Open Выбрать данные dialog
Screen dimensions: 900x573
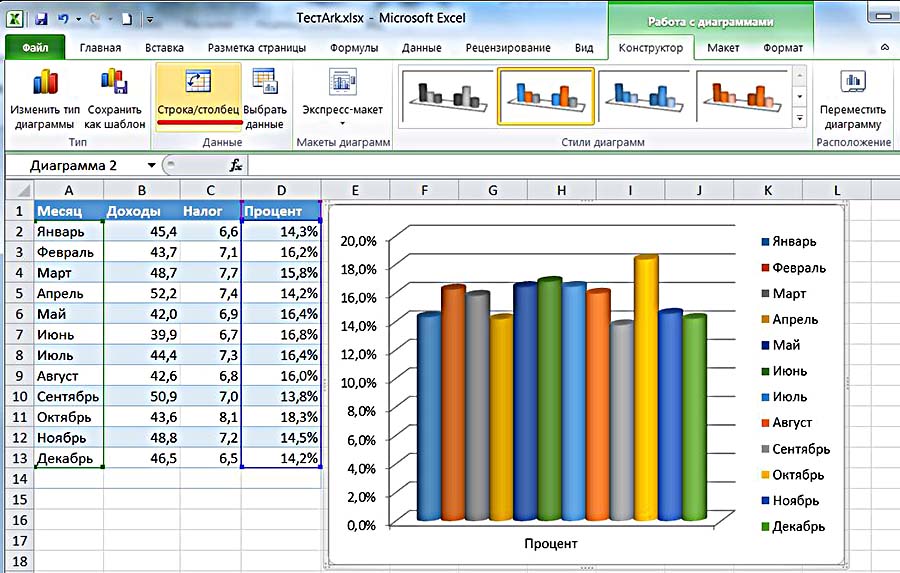pyautogui.click(x=265, y=85)
